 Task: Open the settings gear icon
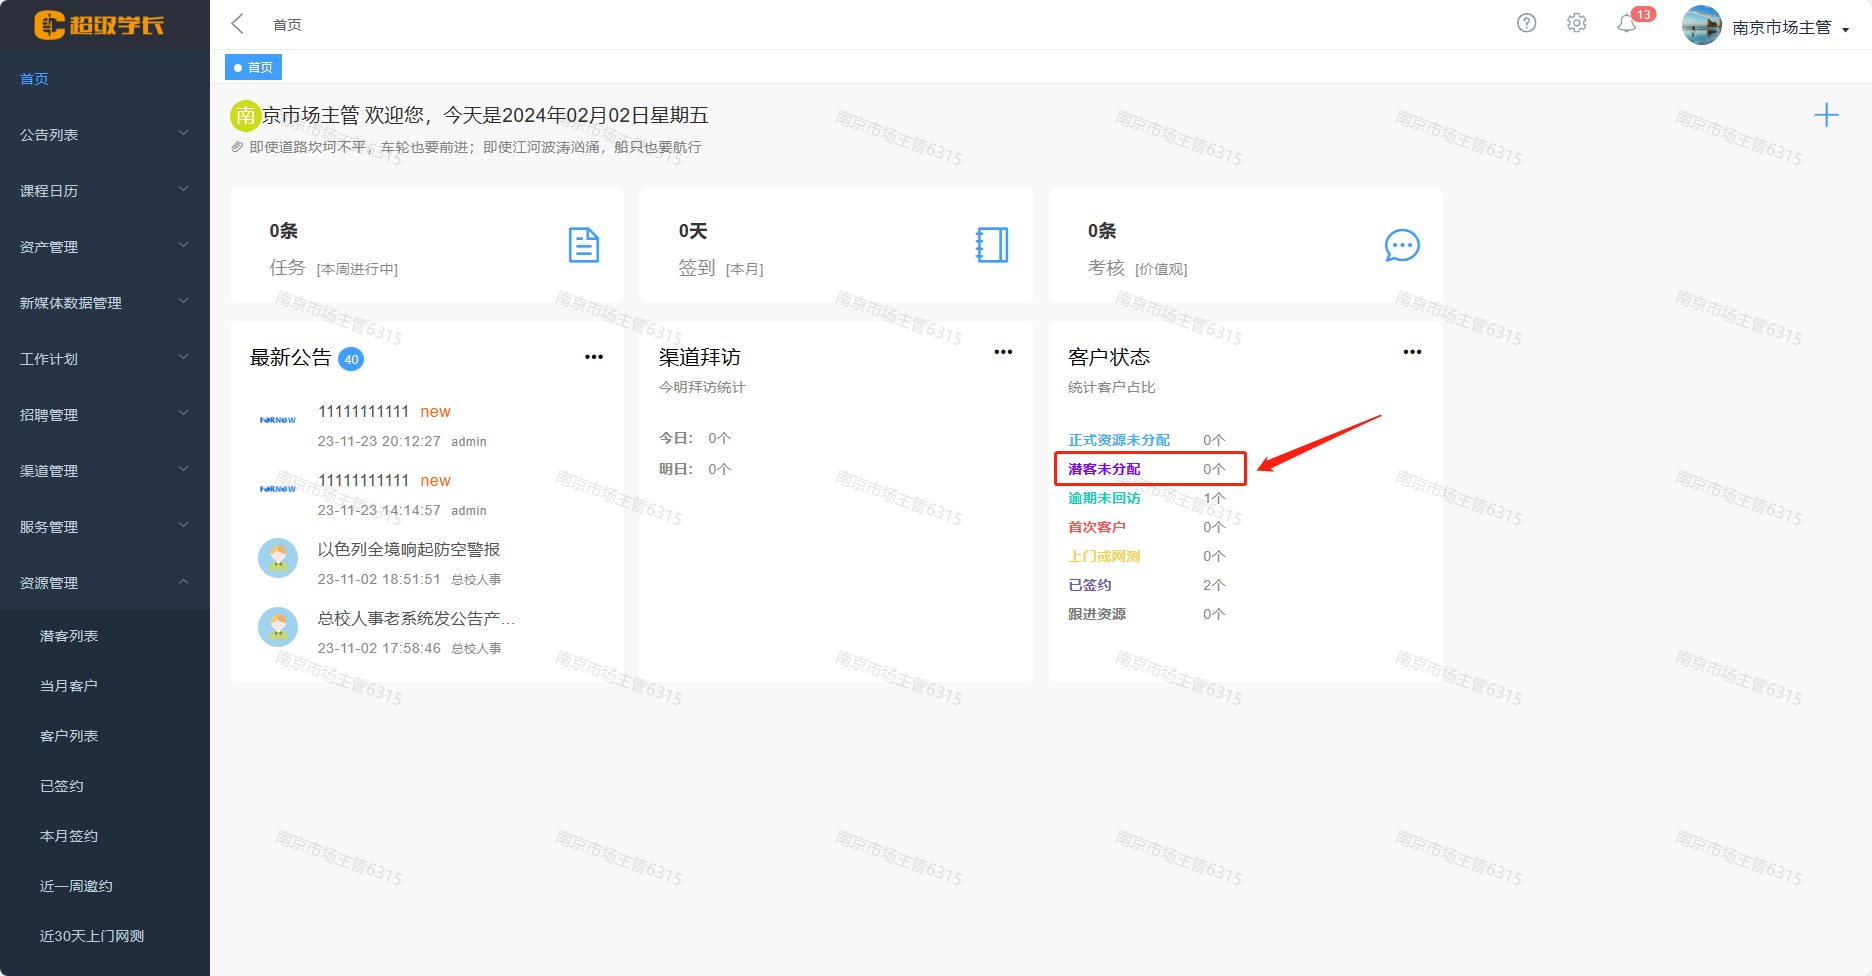[x=1577, y=23]
